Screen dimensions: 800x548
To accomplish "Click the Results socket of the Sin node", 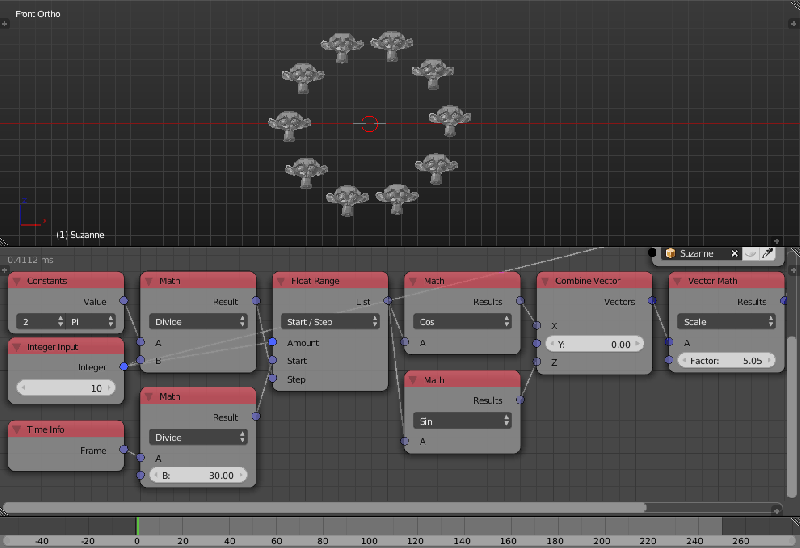I will (x=520, y=400).
